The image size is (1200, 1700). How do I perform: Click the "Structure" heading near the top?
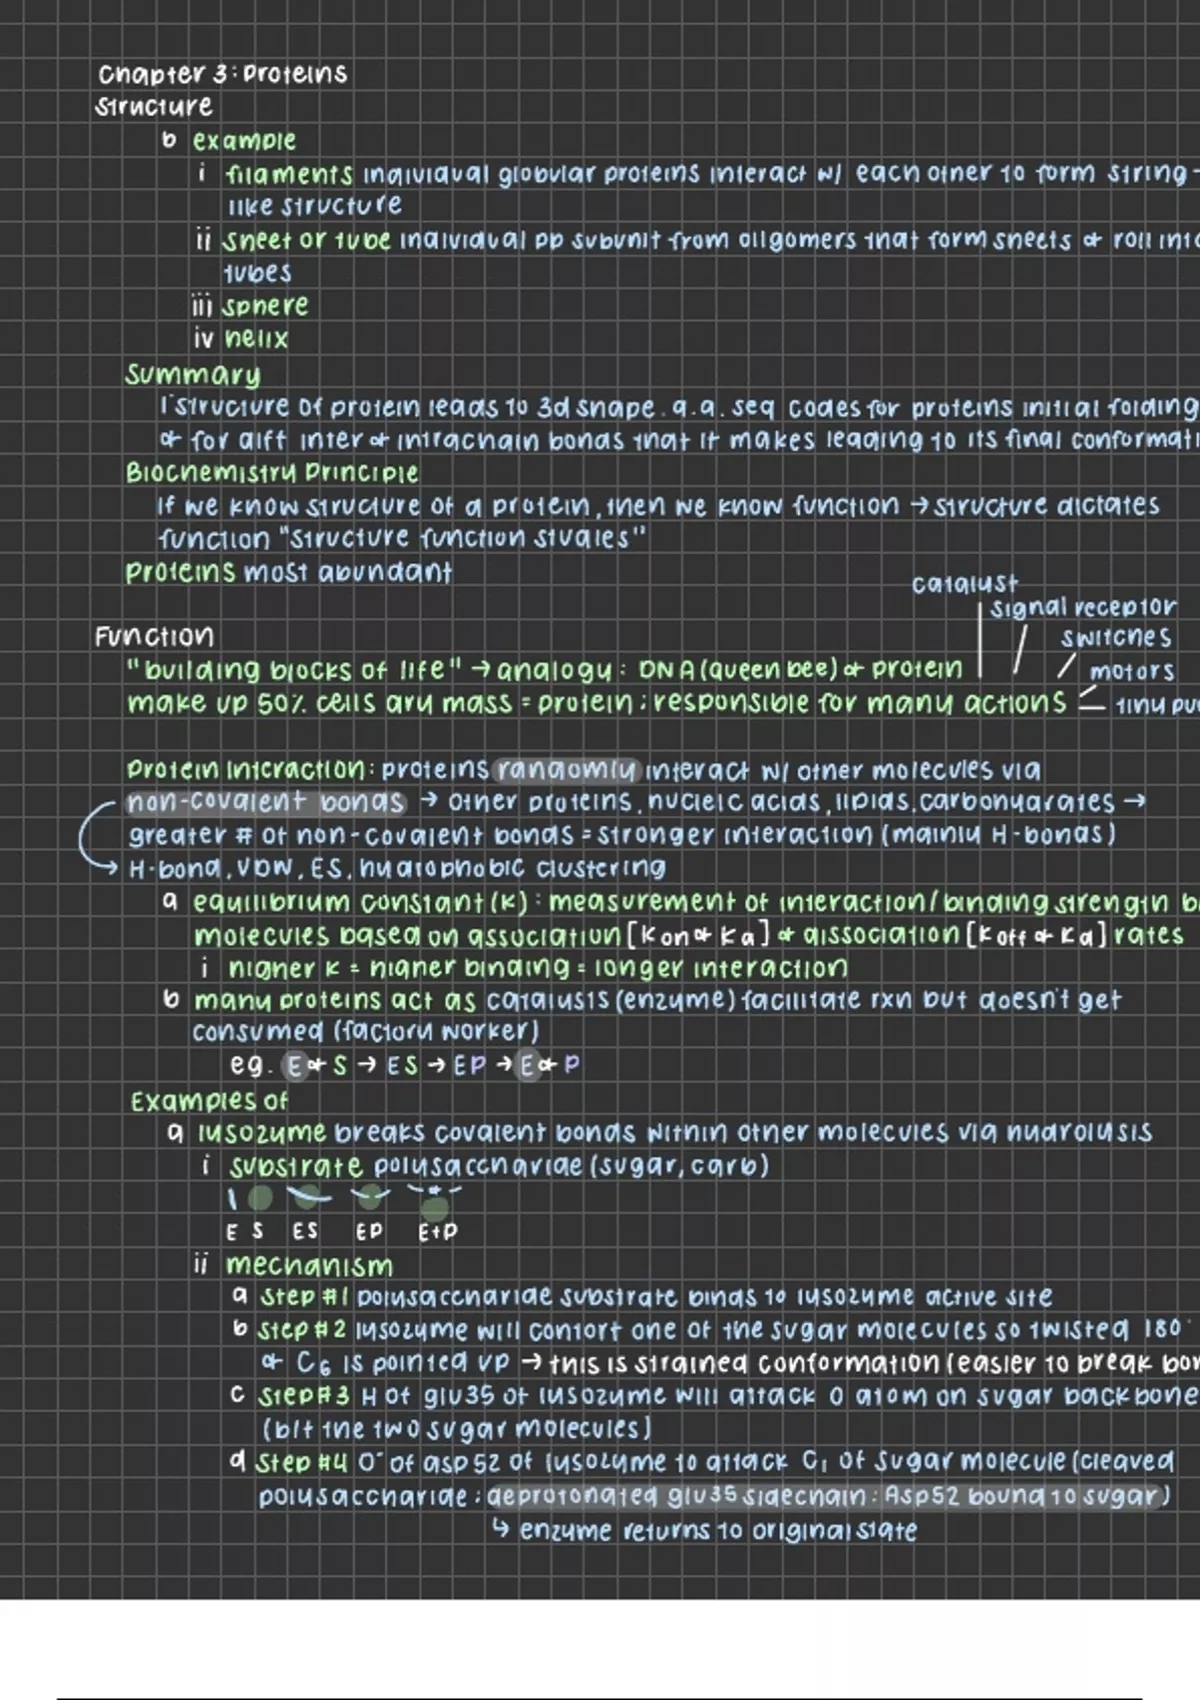pyautogui.click(x=153, y=106)
